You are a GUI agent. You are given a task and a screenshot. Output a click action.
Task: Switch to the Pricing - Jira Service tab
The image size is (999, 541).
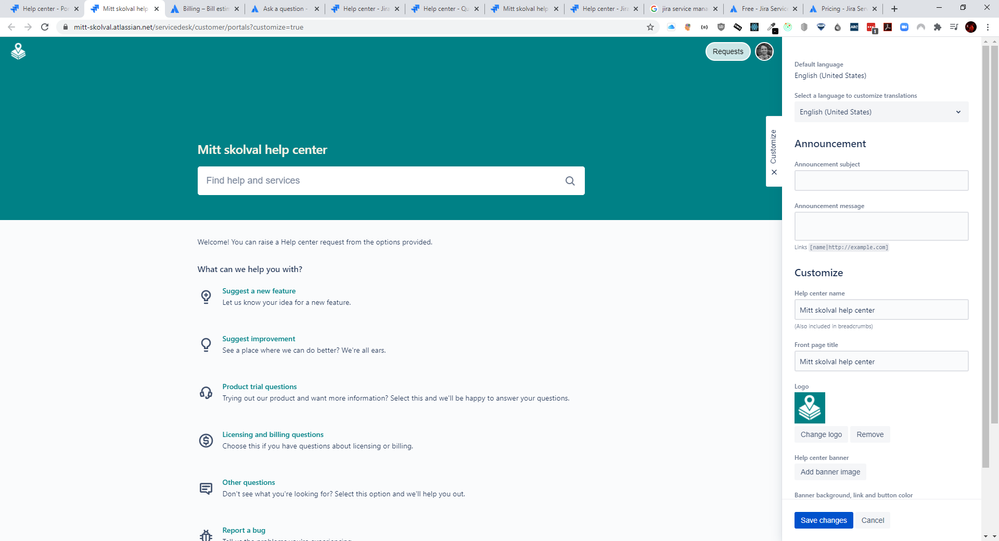(843, 9)
